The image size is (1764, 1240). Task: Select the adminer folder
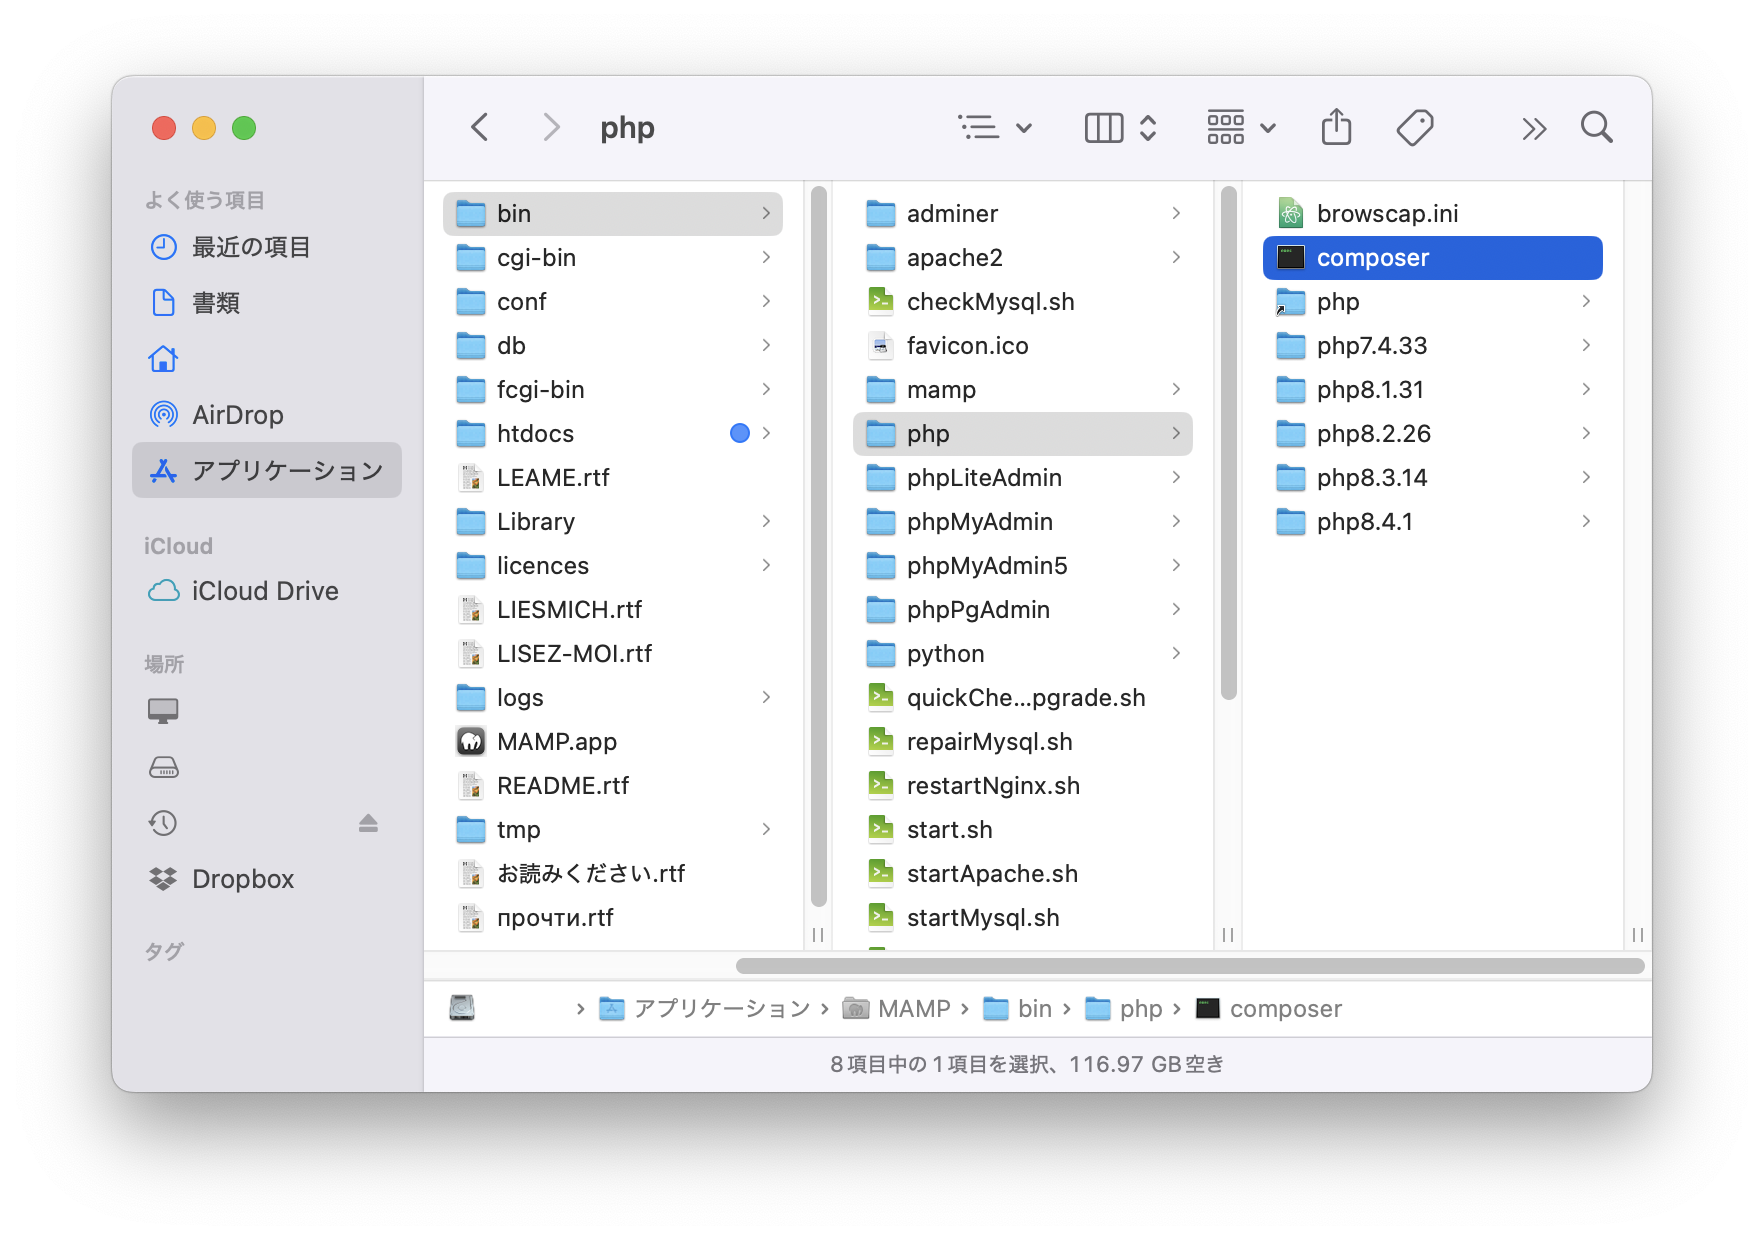[x=1022, y=213]
